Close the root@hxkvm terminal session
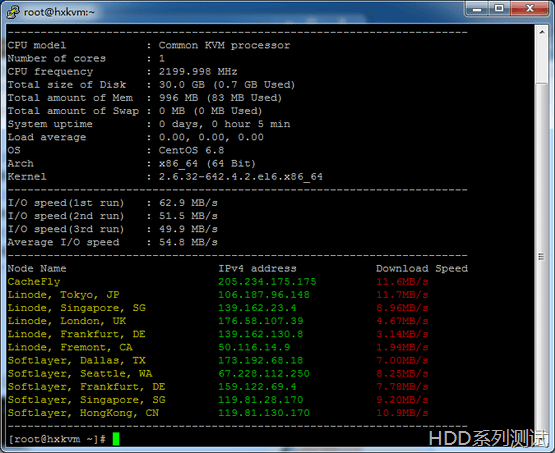 click(530, 9)
